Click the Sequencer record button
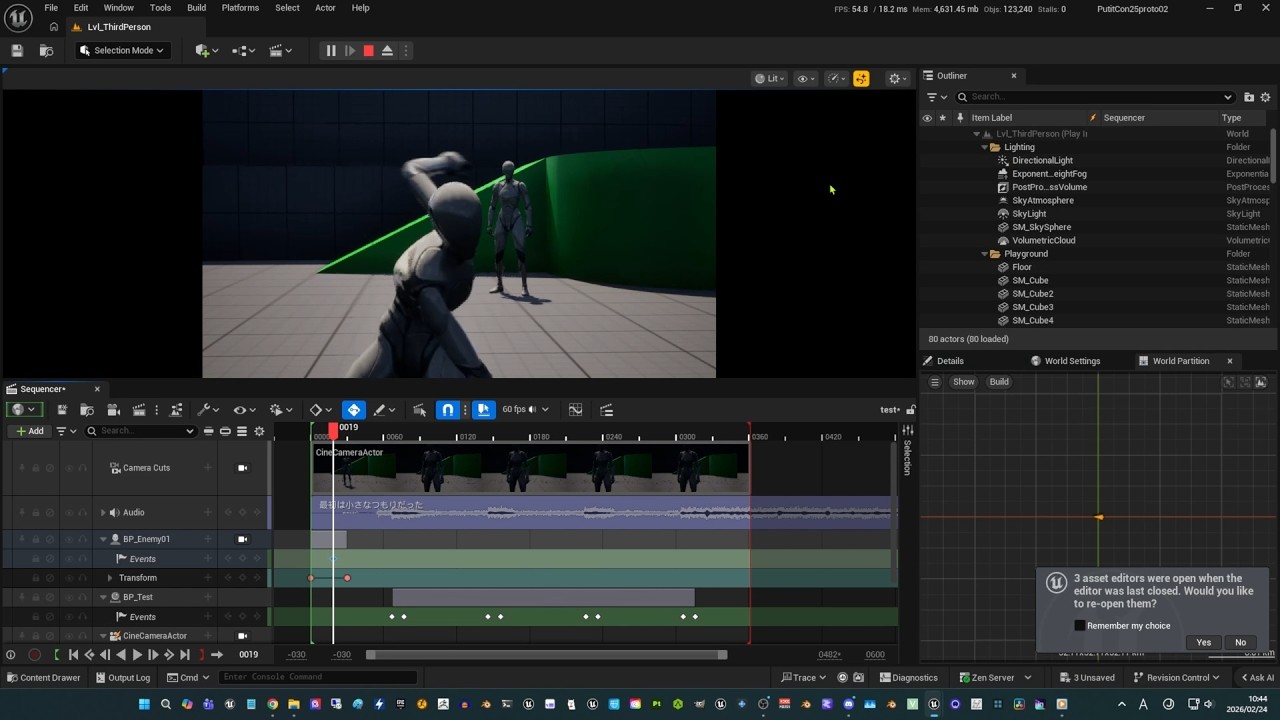This screenshot has width=1280, height=720. [34, 655]
